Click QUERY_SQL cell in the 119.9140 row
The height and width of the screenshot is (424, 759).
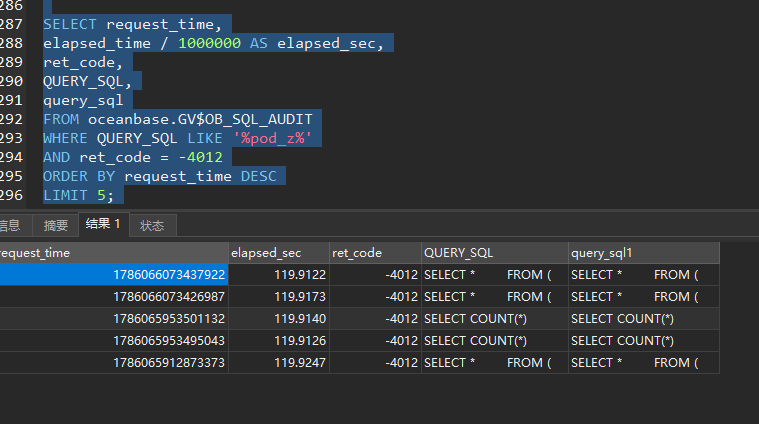pos(495,318)
